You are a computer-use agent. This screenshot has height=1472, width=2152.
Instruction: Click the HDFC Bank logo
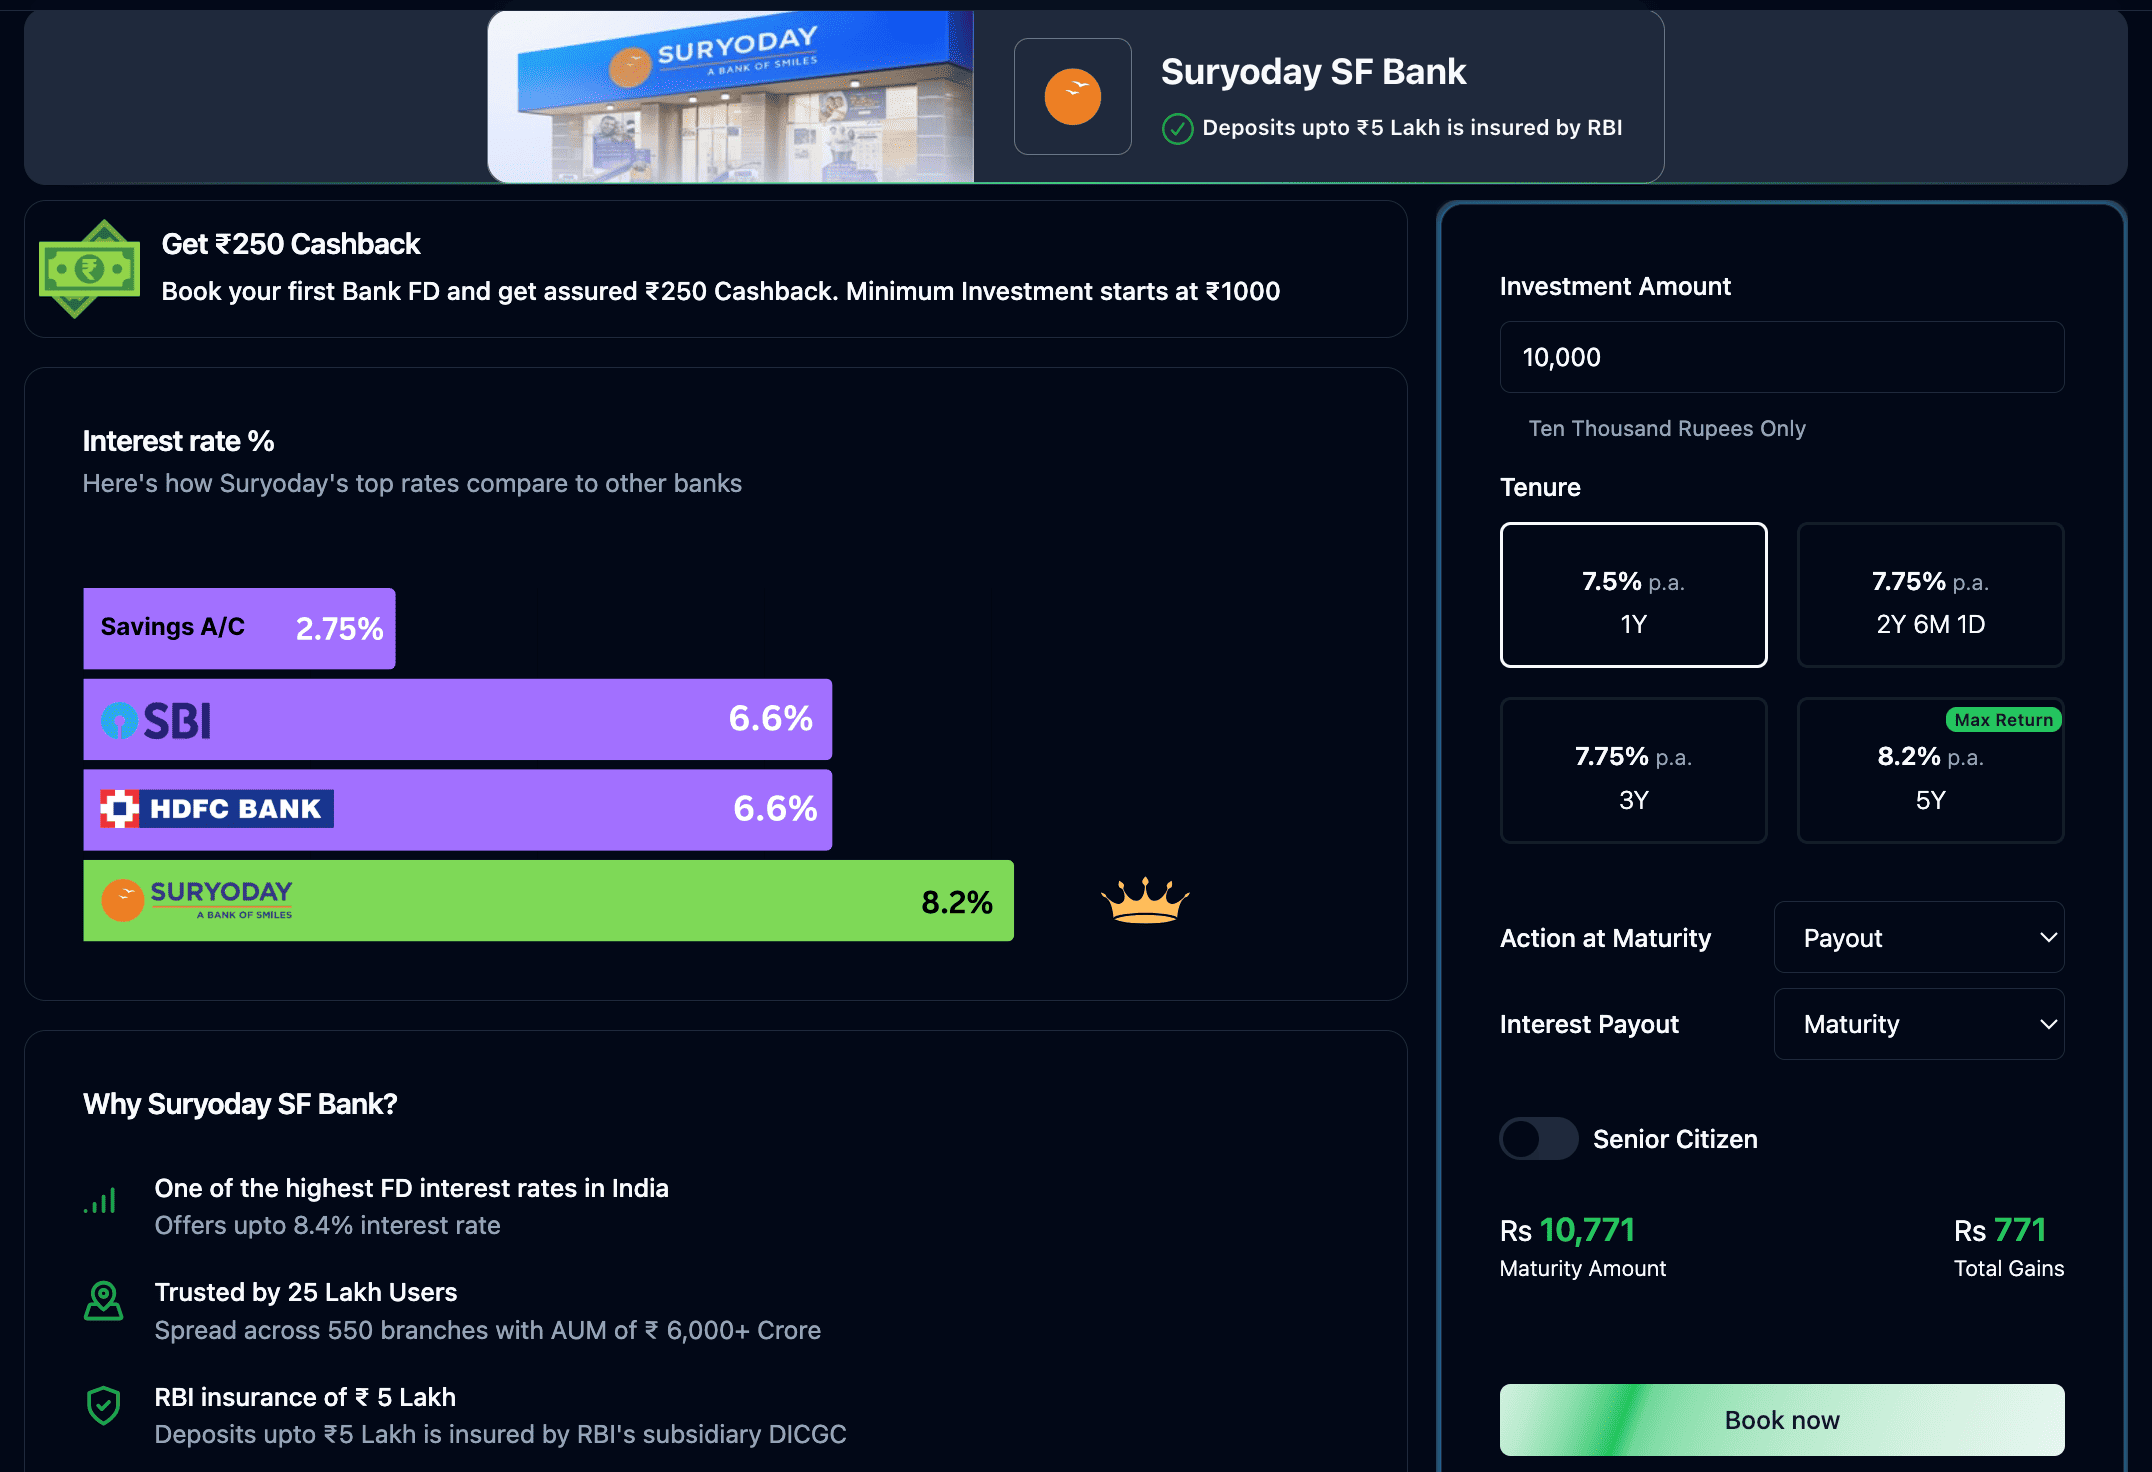217,809
